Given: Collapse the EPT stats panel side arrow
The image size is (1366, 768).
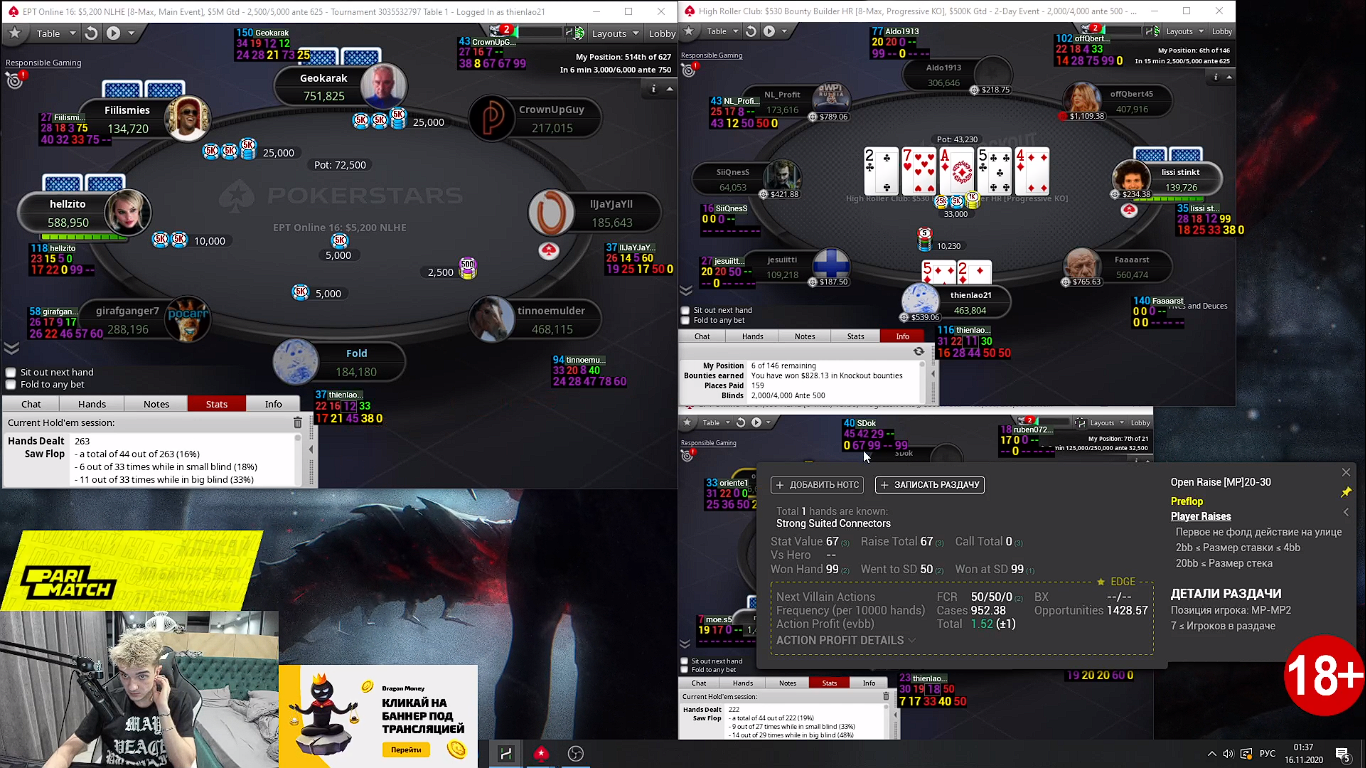Looking at the screenshot, I should click(x=309, y=449).
